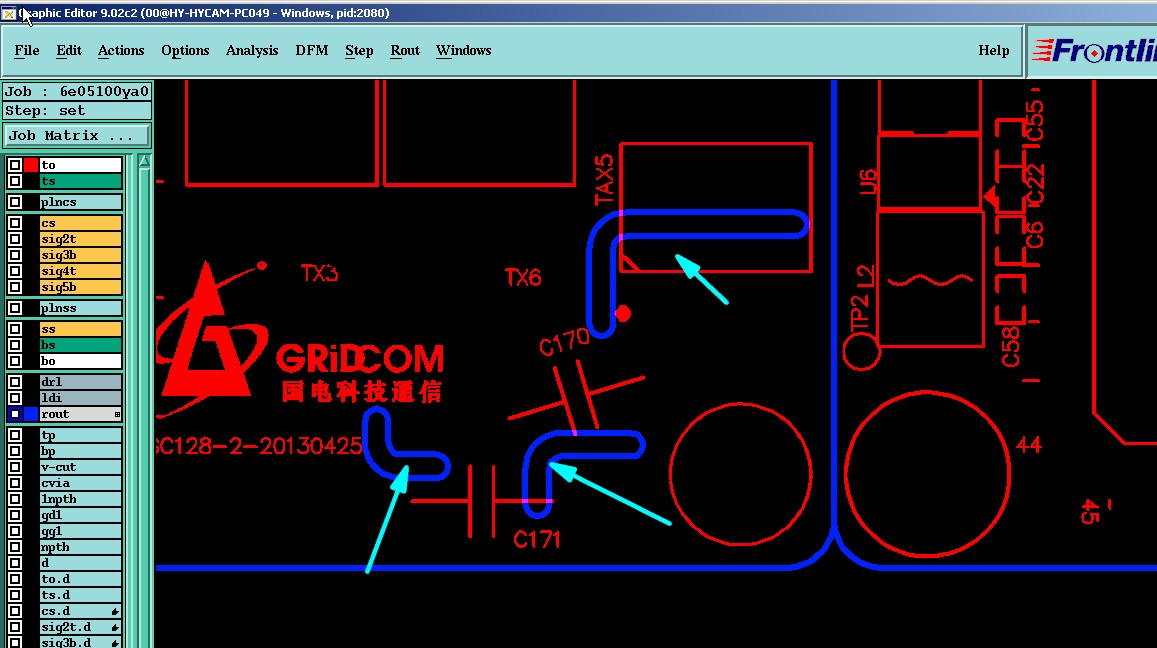Click the 'Step: set' field
The width and height of the screenshot is (1157, 648).
pyautogui.click(x=77, y=111)
